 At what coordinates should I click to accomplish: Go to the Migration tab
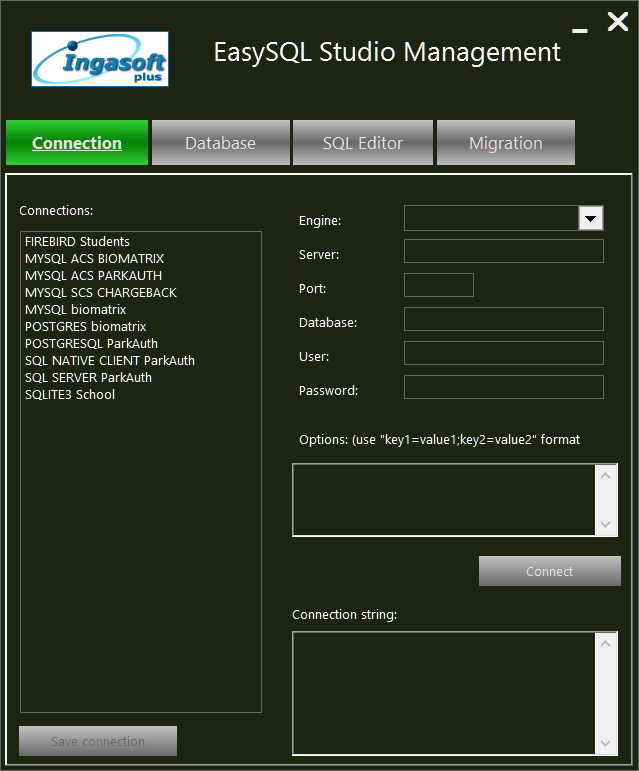[505, 143]
